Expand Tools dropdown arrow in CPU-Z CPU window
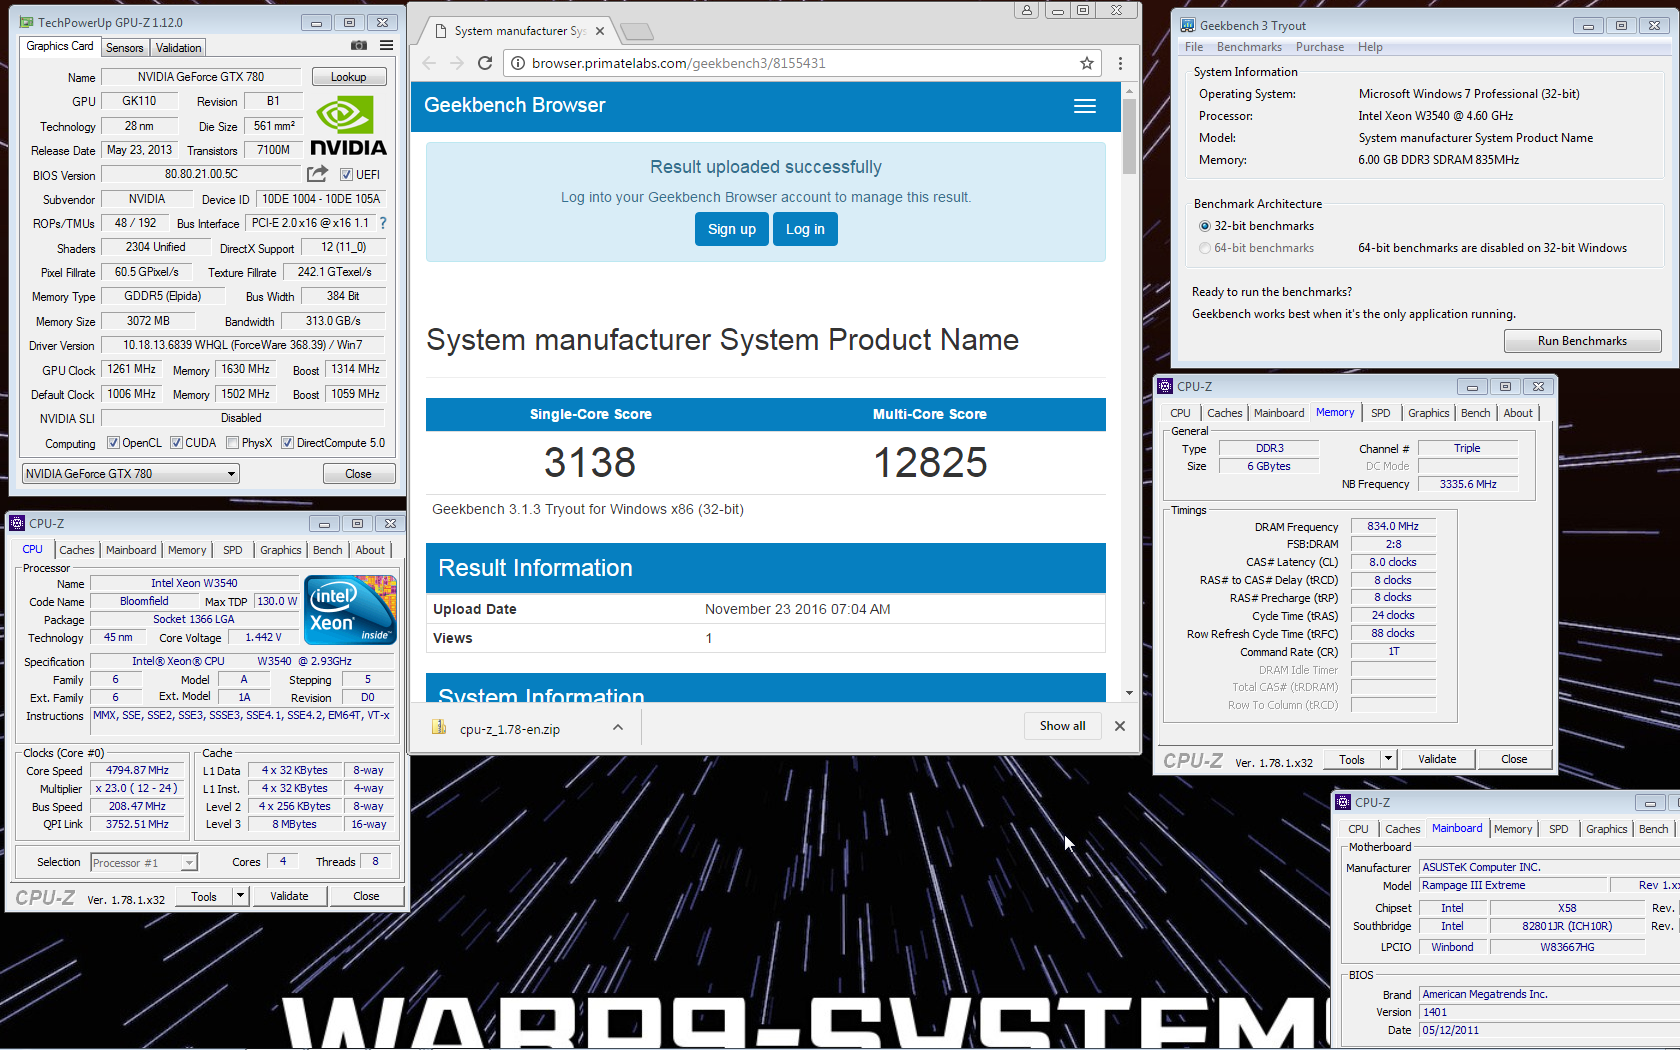This screenshot has width=1680, height=1050. (240, 896)
